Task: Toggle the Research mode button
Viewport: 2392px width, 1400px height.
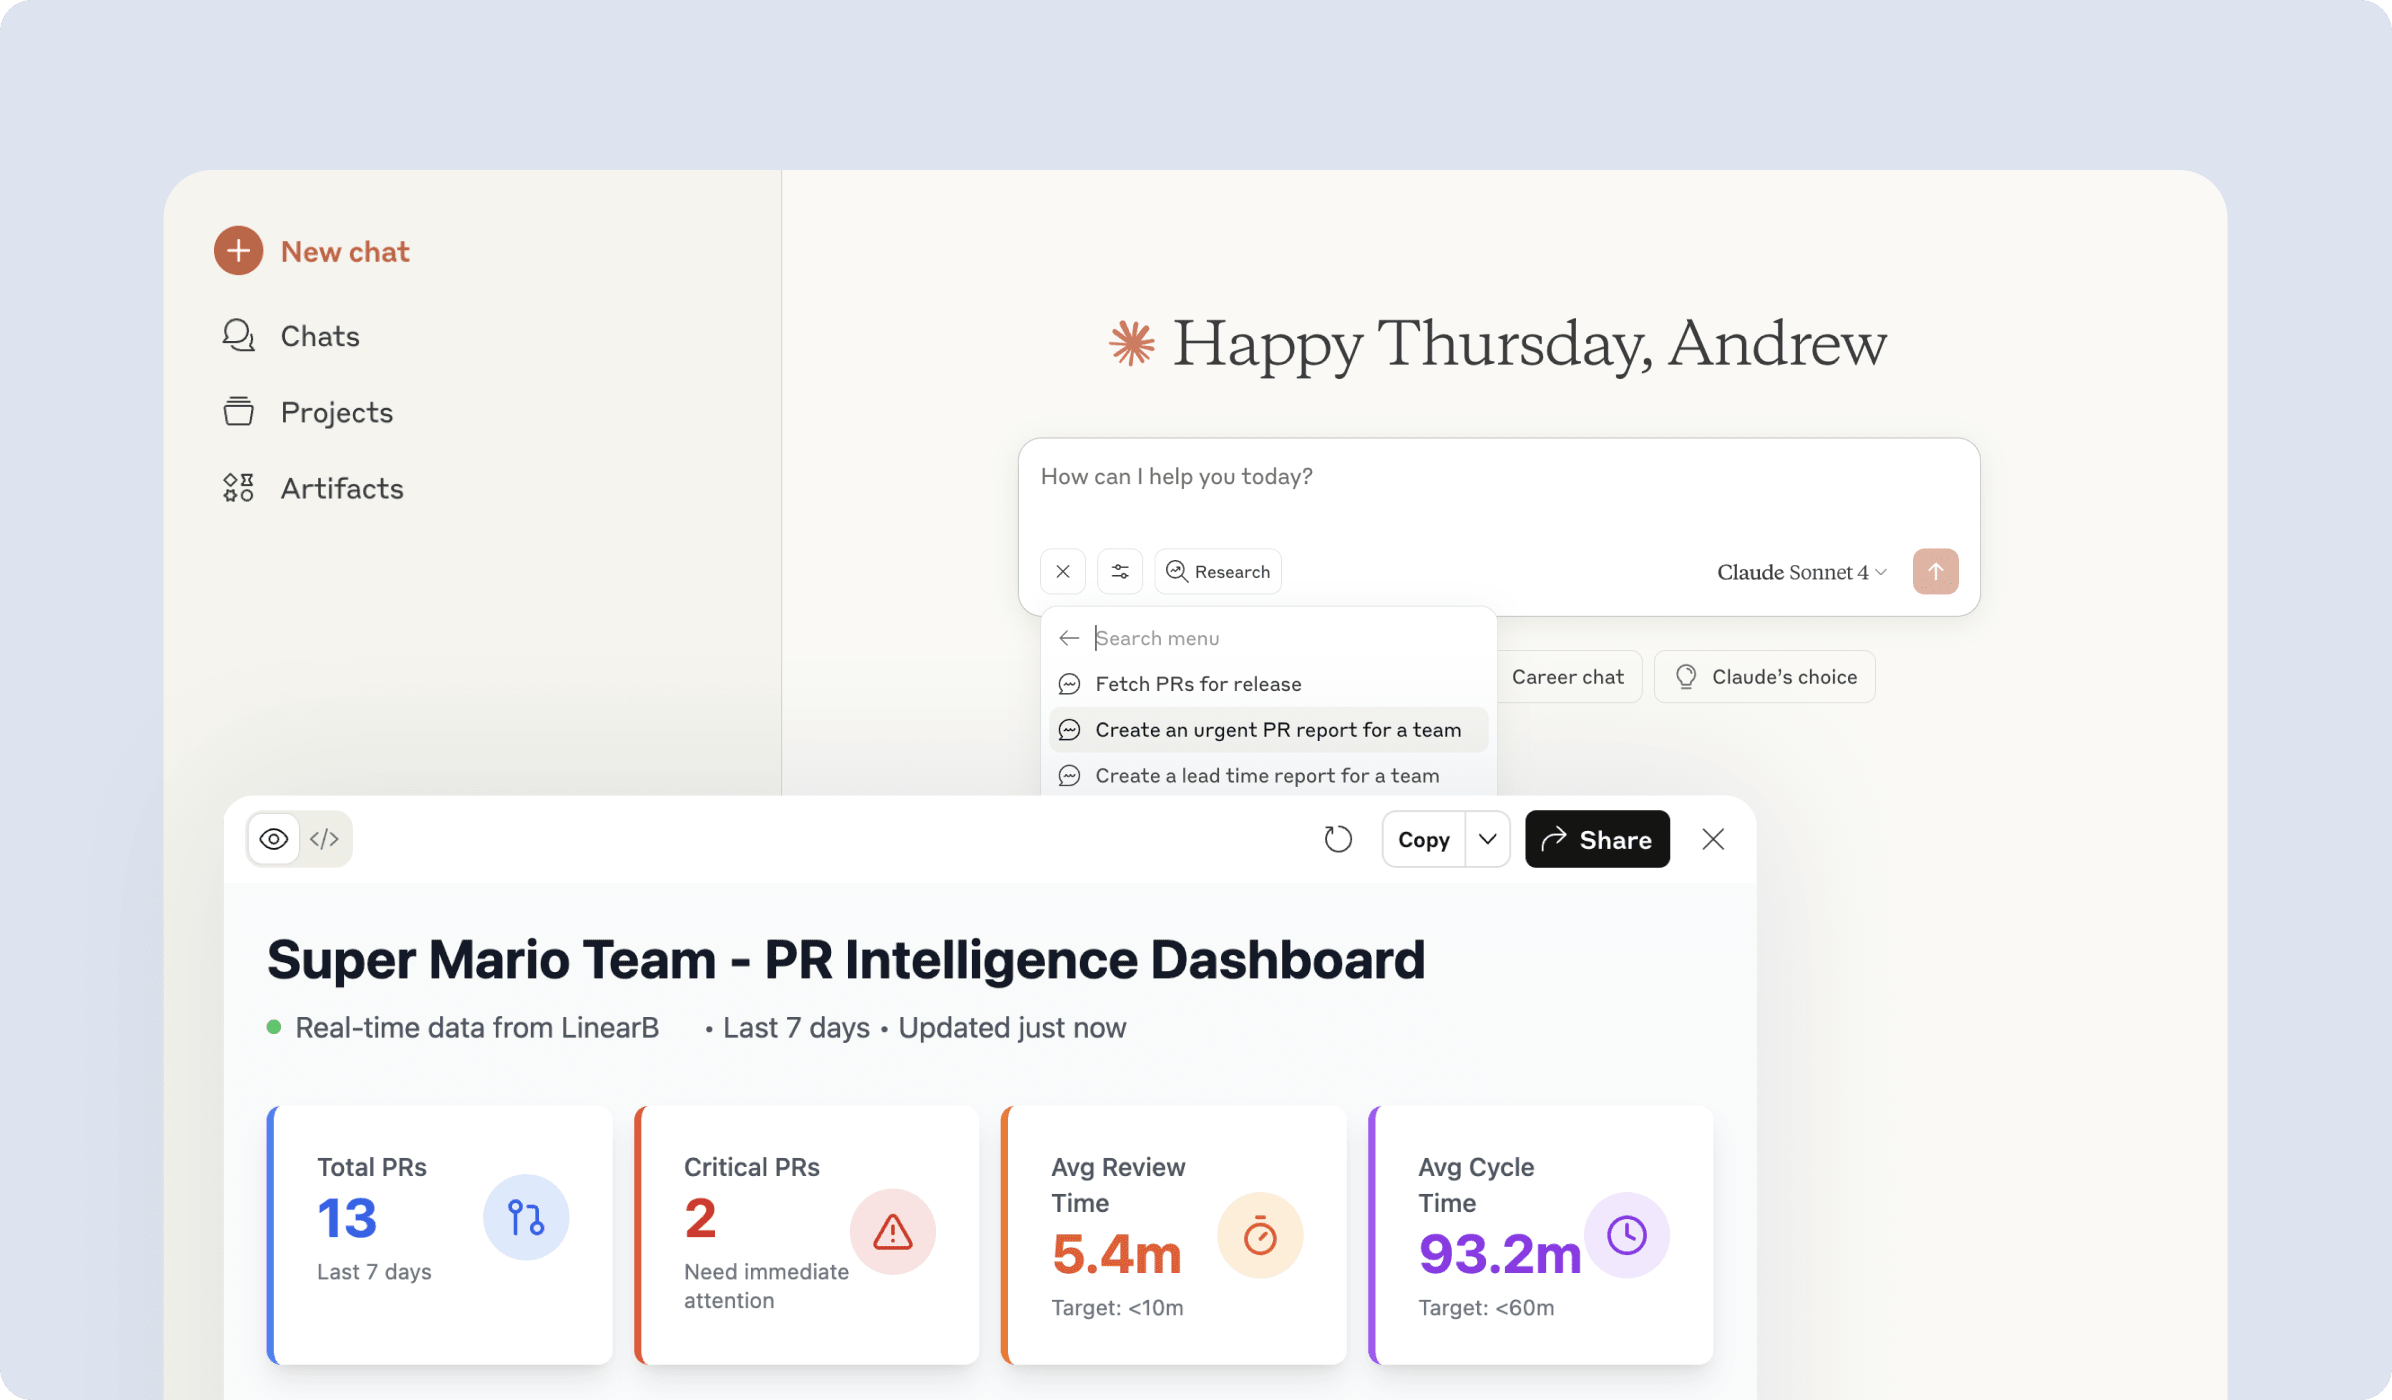Action: (x=1217, y=572)
